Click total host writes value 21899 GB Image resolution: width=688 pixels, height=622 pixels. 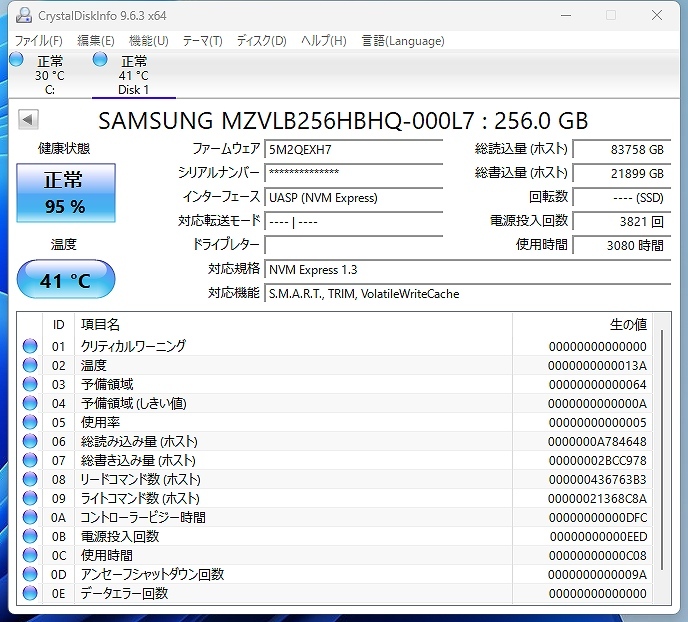(x=622, y=174)
